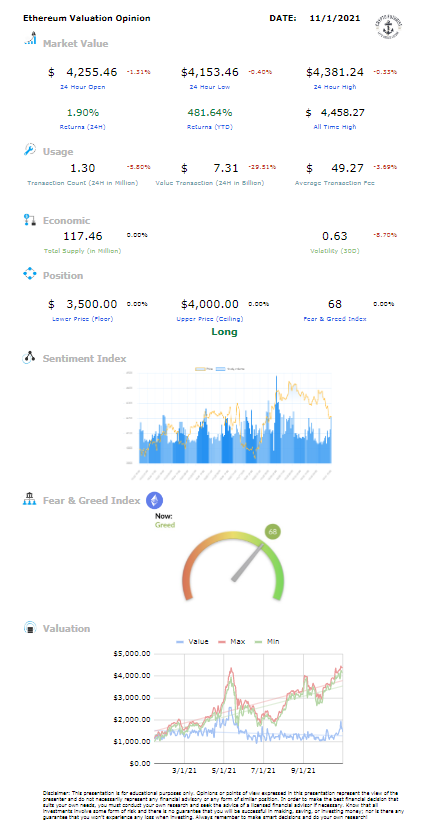Click the 'All Time High' label
The height and width of the screenshot is (834, 428).
pos(335,127)
